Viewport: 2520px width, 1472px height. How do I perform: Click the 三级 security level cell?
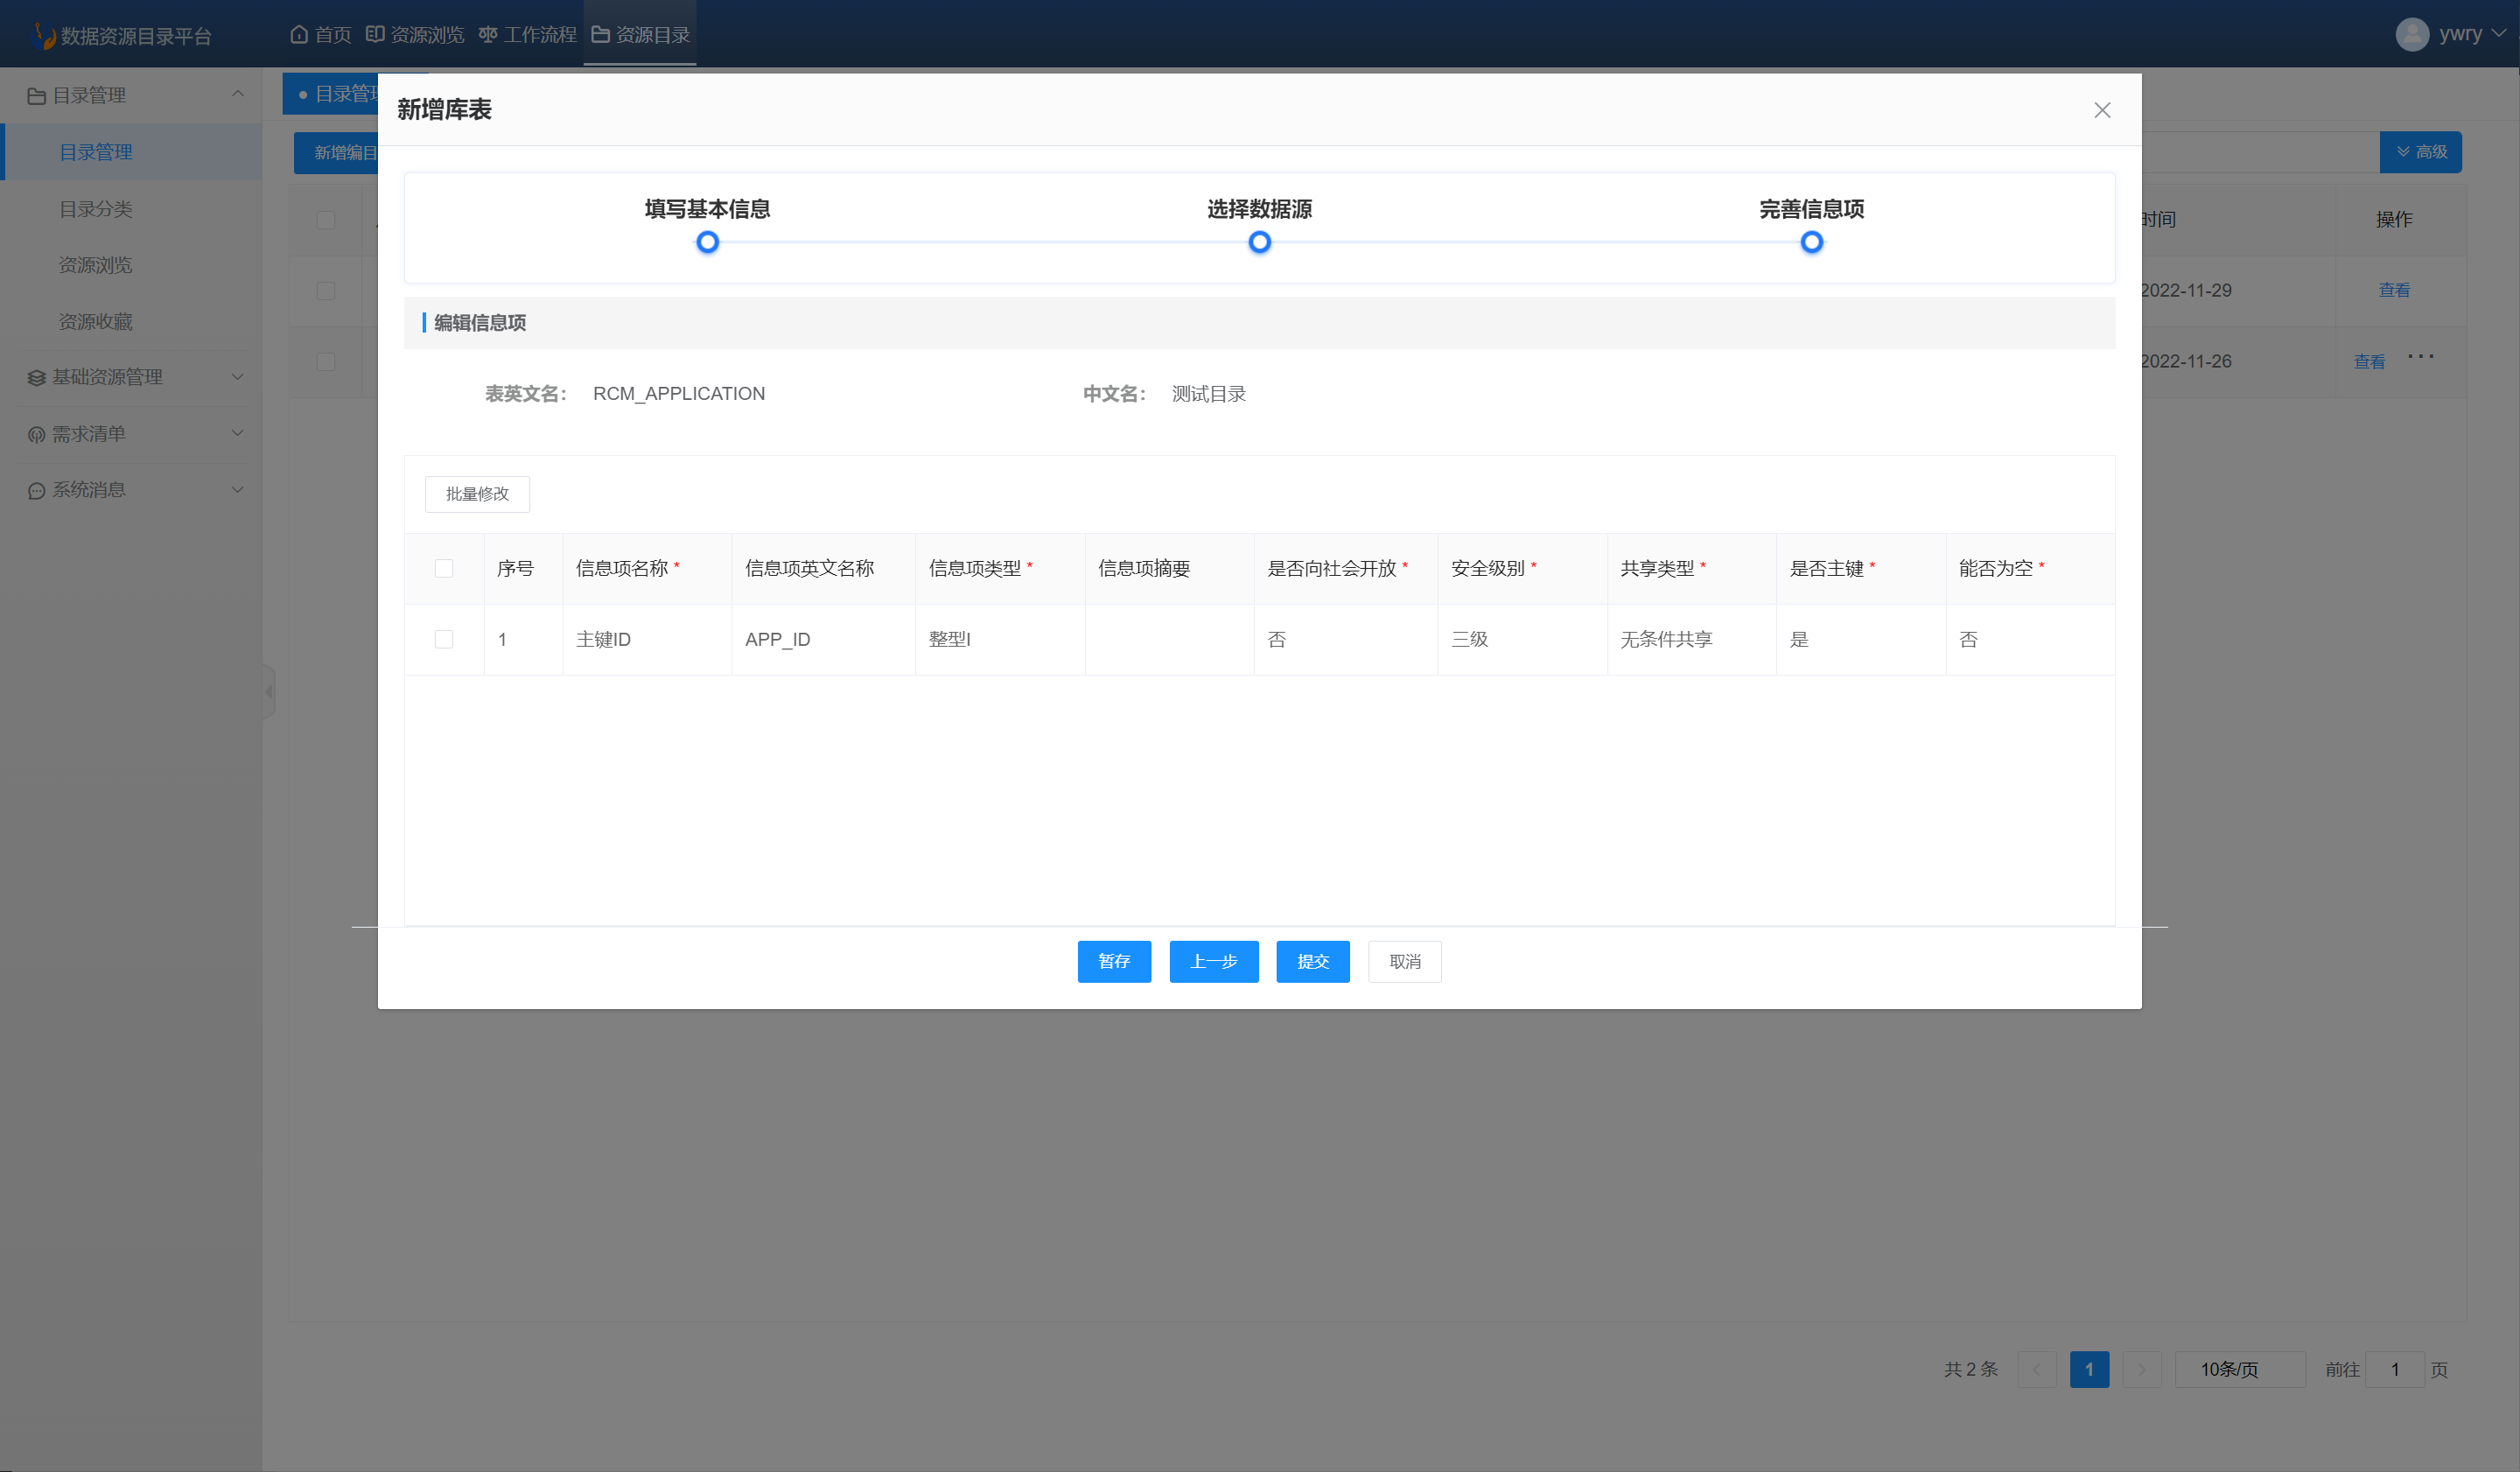[1522, 639]
